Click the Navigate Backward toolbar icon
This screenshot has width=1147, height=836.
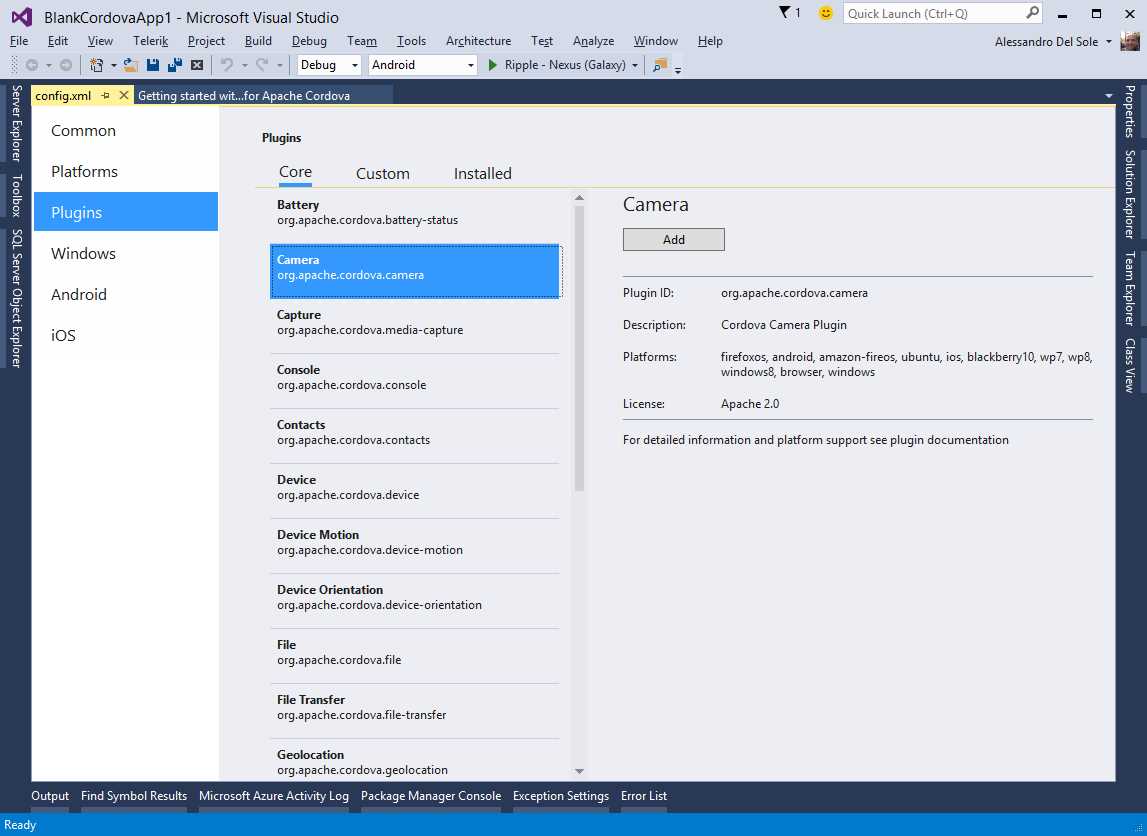click(x=31, y=63)
